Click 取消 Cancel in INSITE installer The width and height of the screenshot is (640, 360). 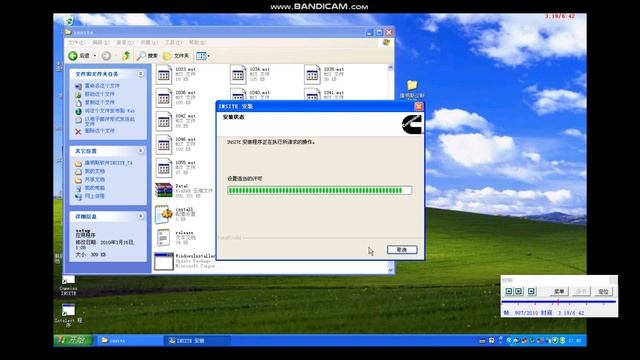pyautogui.click(x=402, y=250)
